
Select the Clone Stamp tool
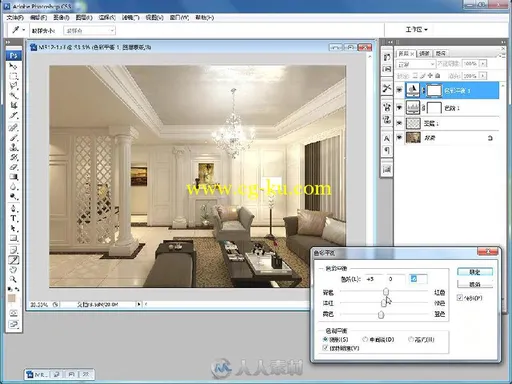(13, 147)
